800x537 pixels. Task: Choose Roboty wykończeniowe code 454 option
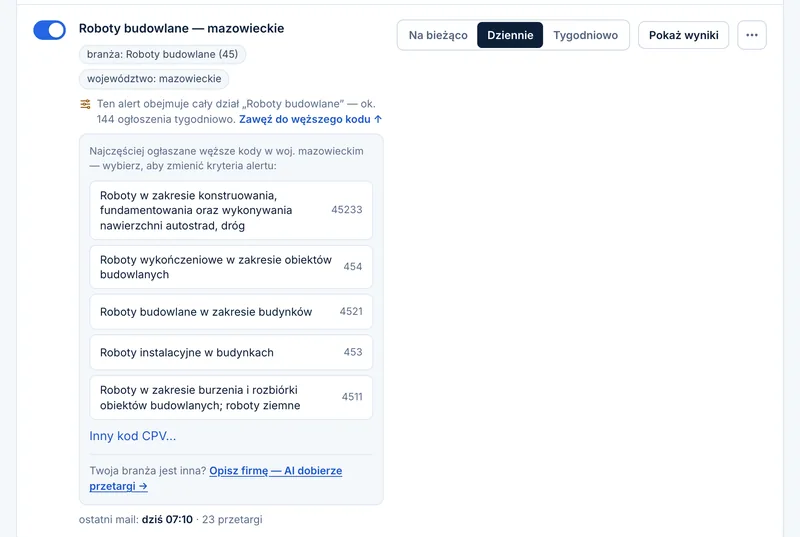[231, 267]
